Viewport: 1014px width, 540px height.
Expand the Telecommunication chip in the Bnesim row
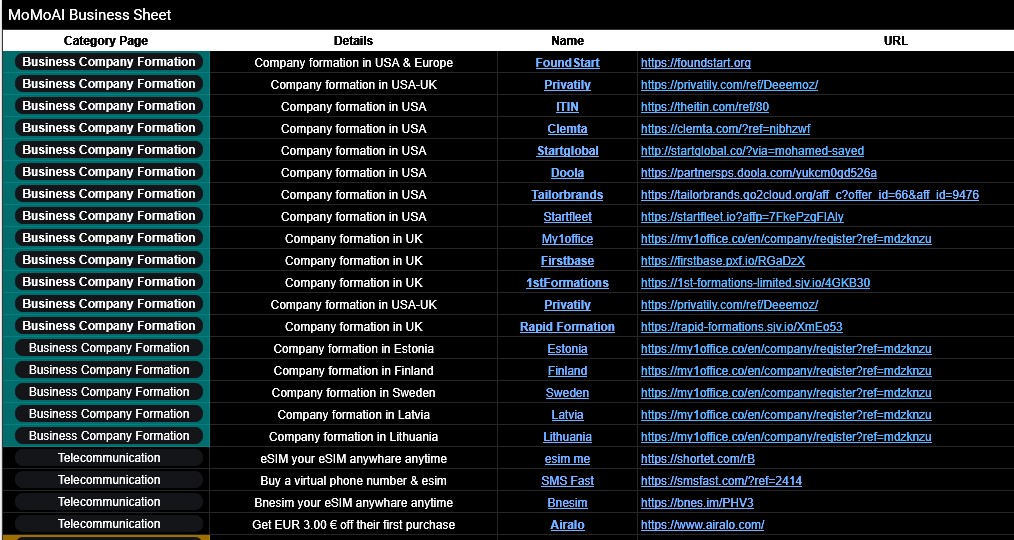[x=109, y=502]
